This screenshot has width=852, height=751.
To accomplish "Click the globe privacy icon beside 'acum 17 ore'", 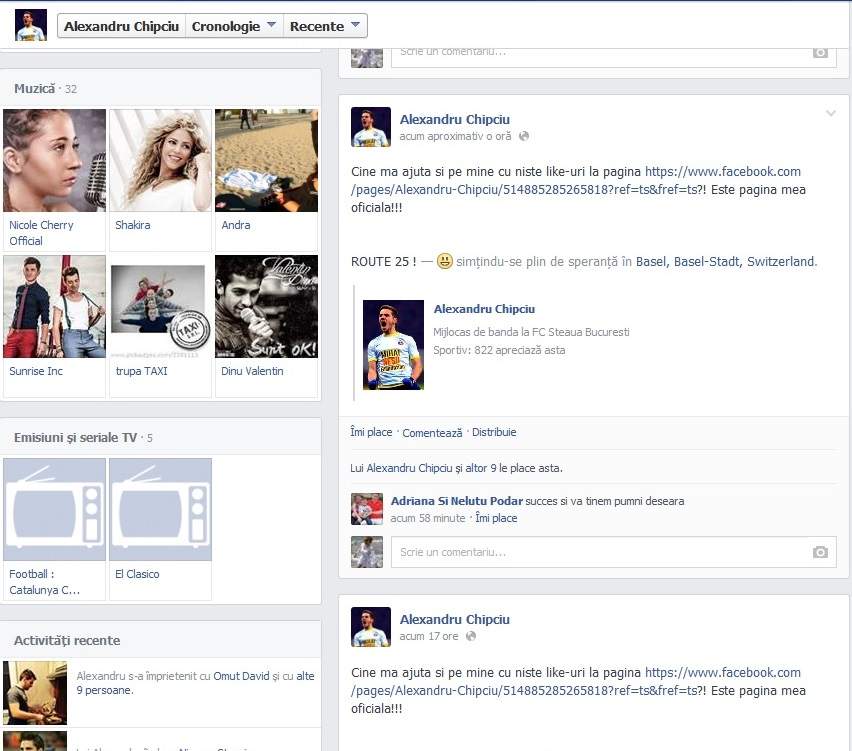I will (471, 636).
